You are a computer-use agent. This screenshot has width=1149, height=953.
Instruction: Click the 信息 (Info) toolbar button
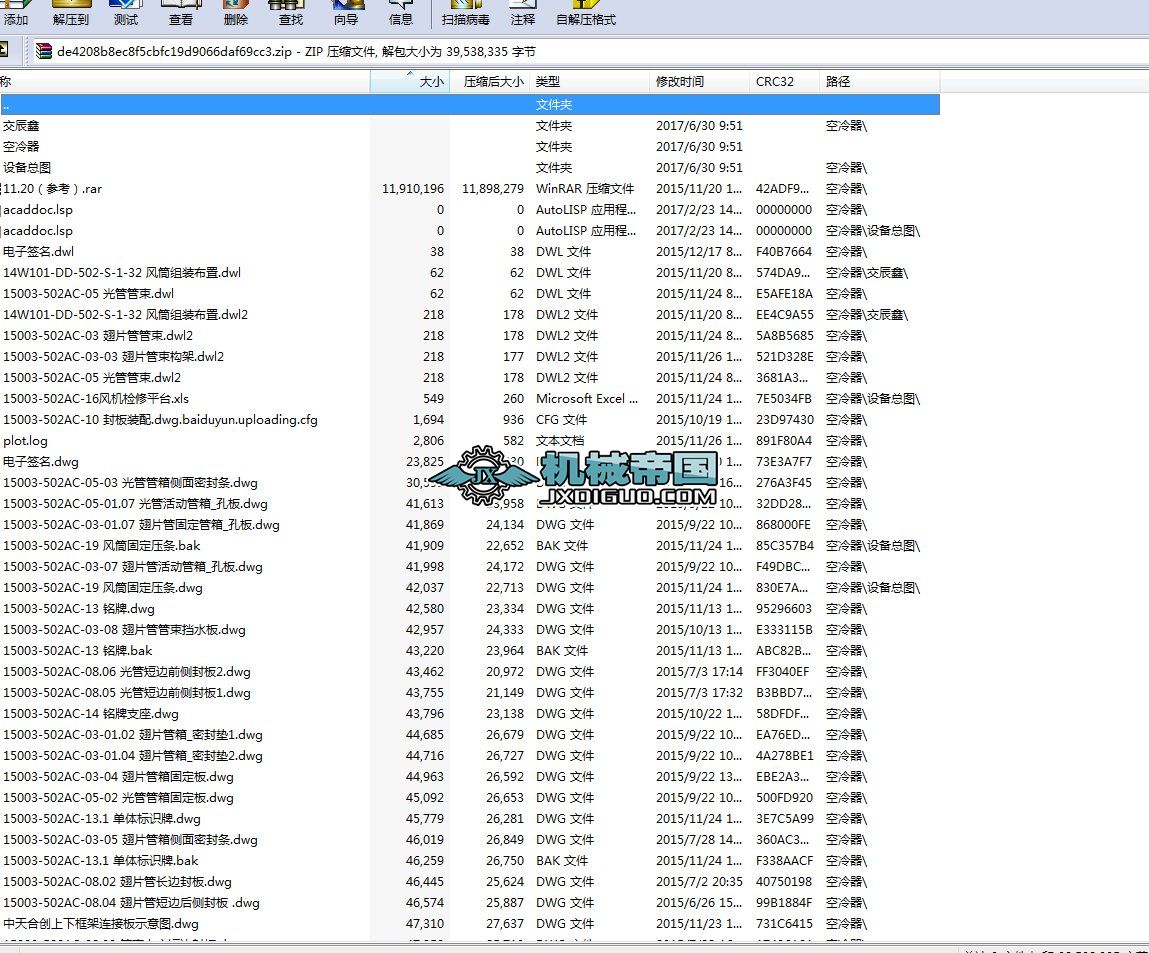tap(401, 13)
